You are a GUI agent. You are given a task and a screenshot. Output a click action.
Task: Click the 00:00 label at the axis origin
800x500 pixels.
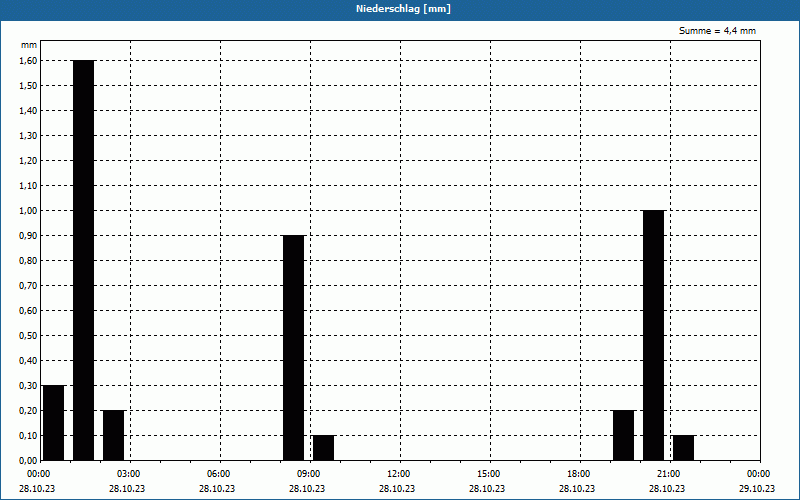click(39, 474)
